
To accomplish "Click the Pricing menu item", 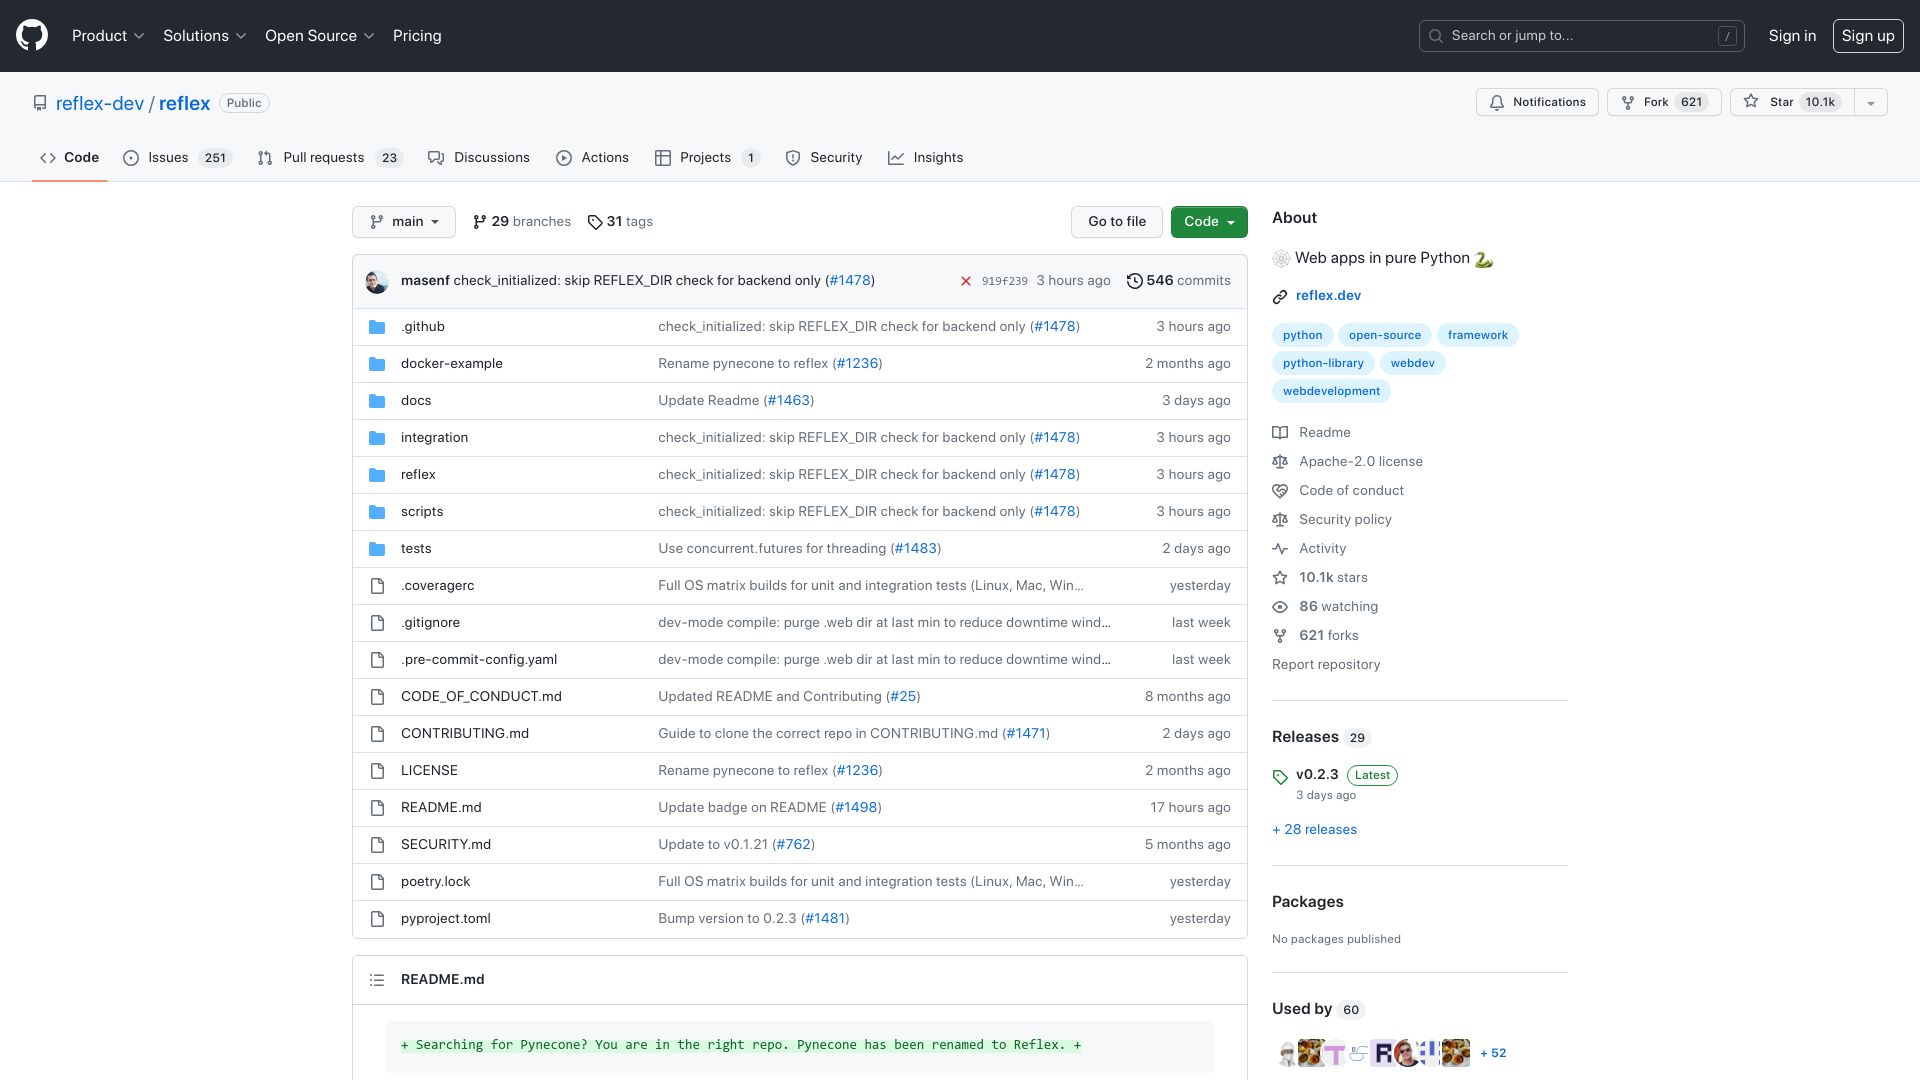I will coord(417,36).
